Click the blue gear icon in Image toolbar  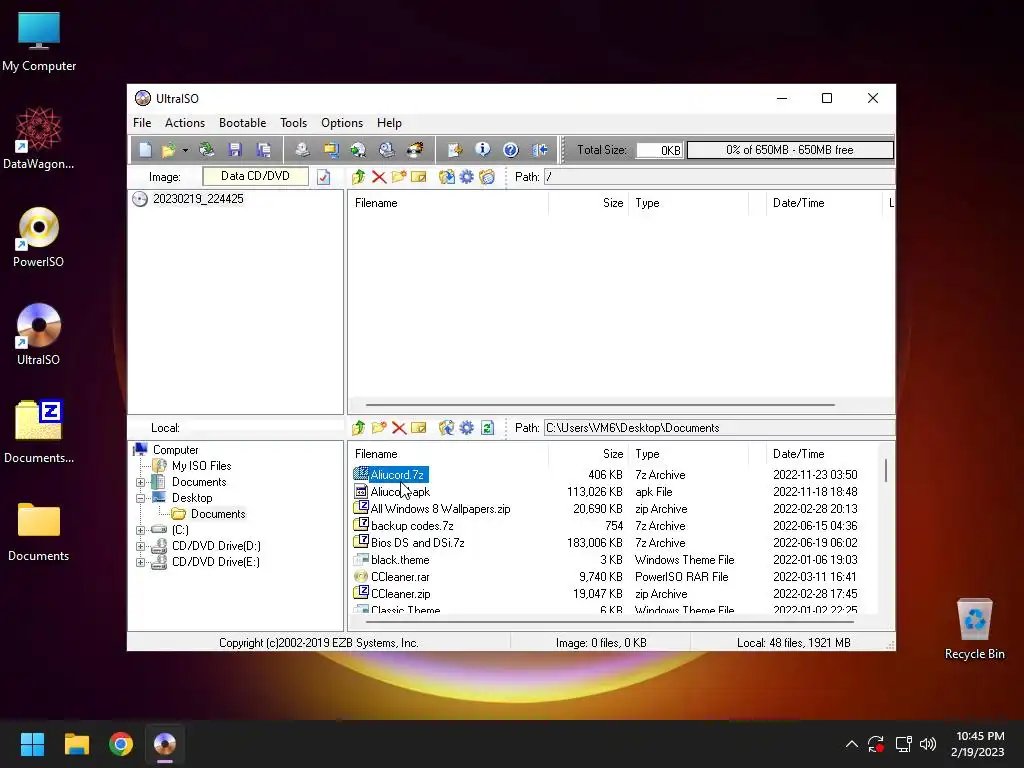(x=466, y=177)
